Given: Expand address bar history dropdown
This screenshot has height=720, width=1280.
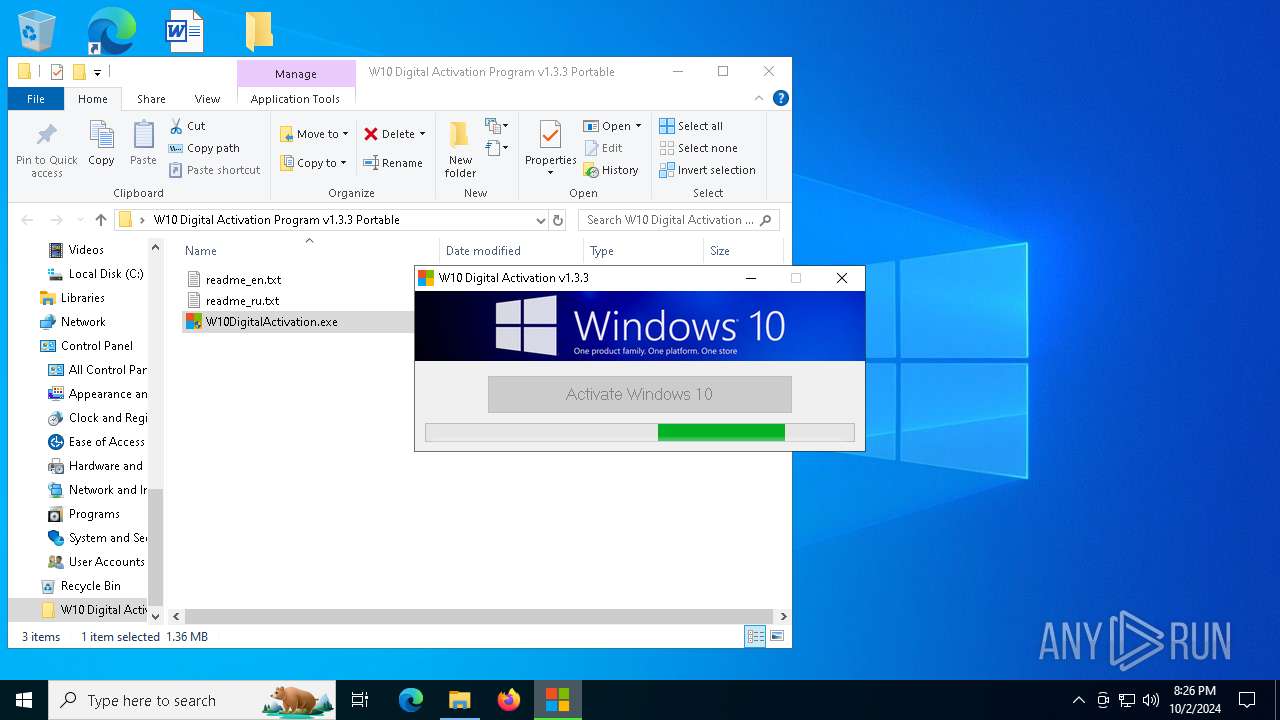Looking at the screenshot, I should click(540, 220).
